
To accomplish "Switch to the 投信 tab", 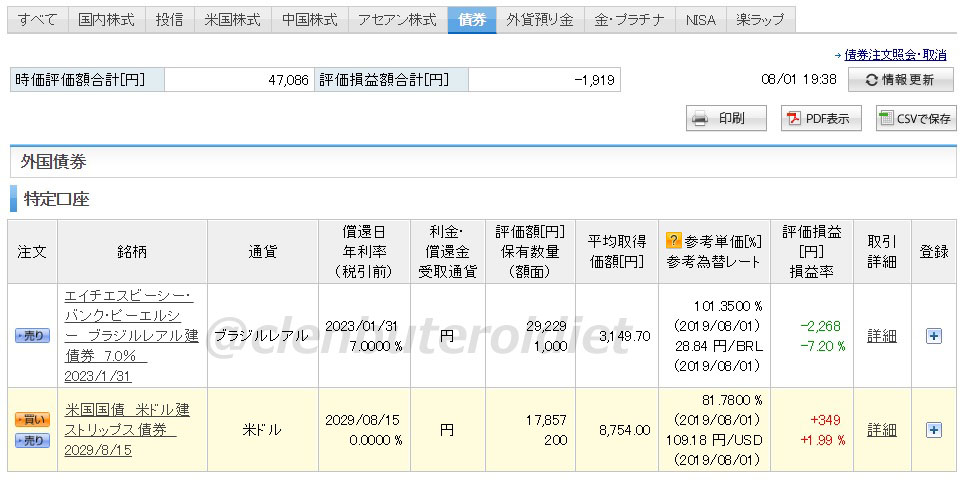I will pyautogui.click(x=170, y=20).
